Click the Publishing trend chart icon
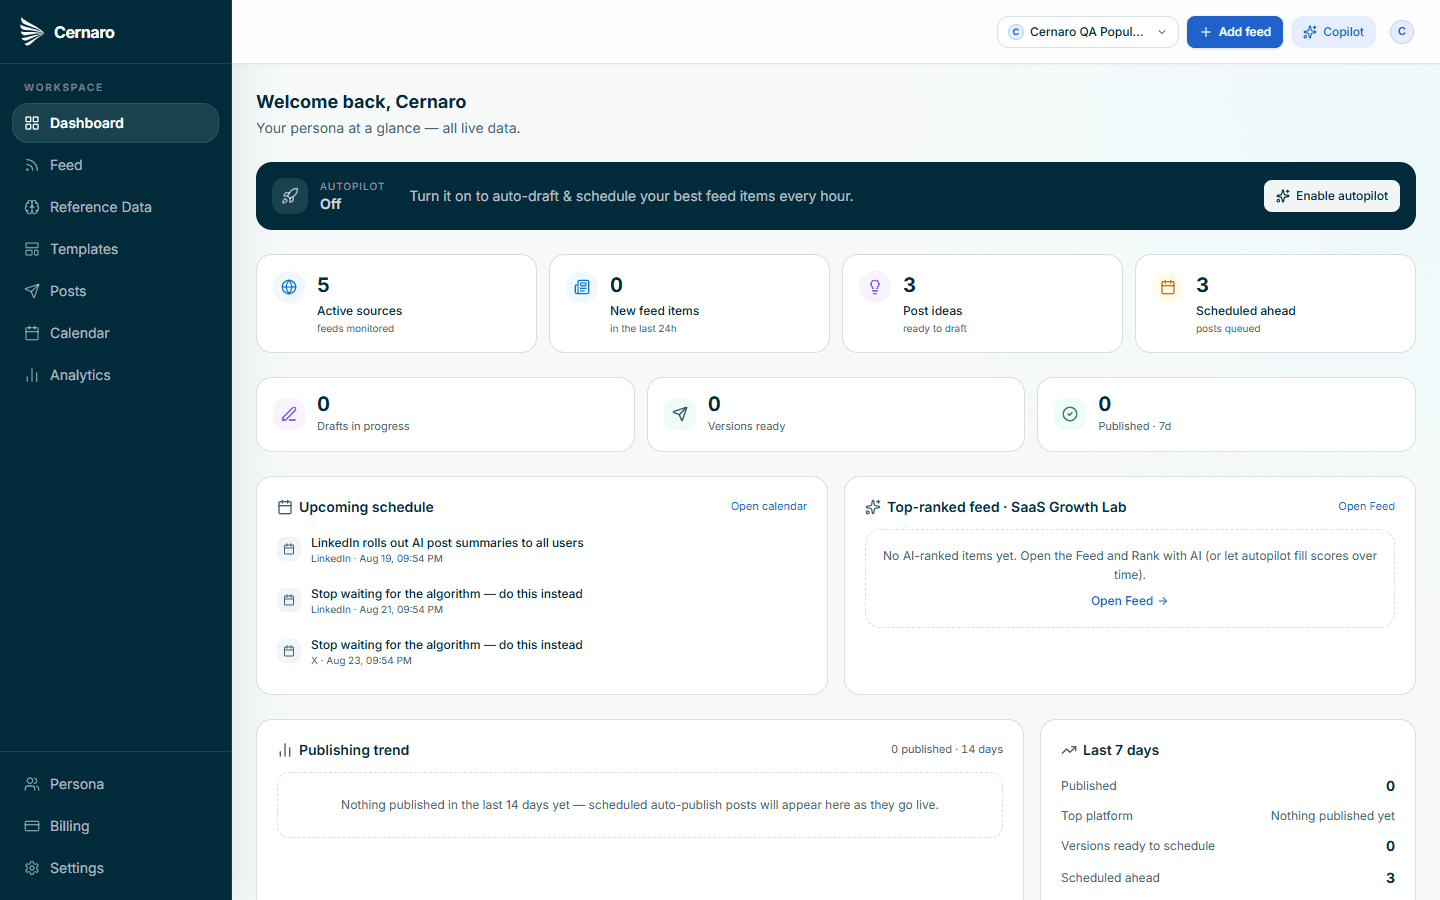Viewport: 1440px width, 900px height. pyautogui.click(x=285, y=750)
